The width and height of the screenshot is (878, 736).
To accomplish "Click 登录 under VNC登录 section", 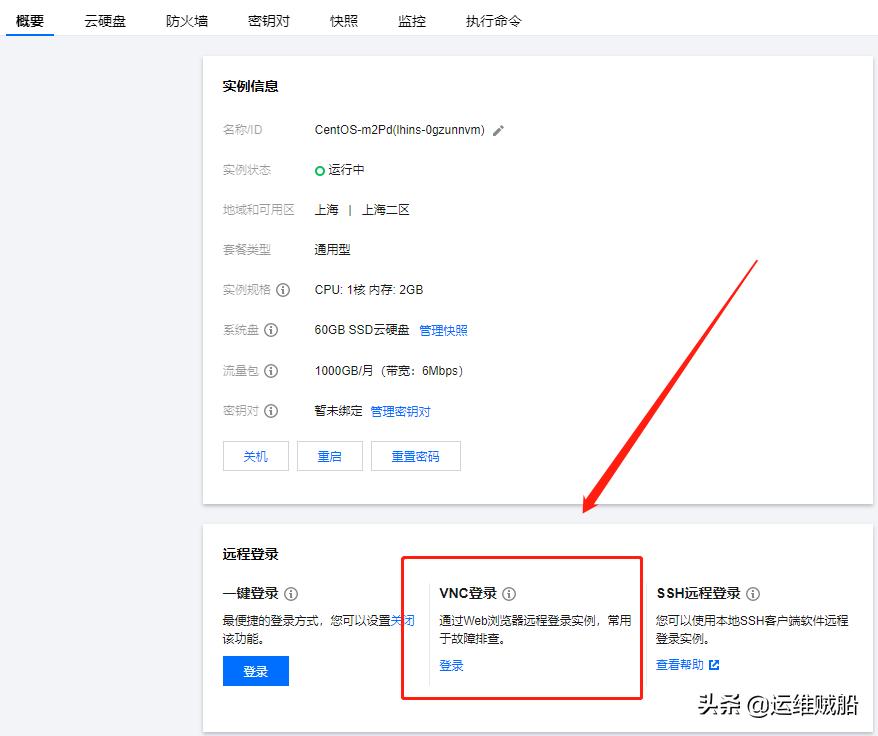I will coord(451,664).
